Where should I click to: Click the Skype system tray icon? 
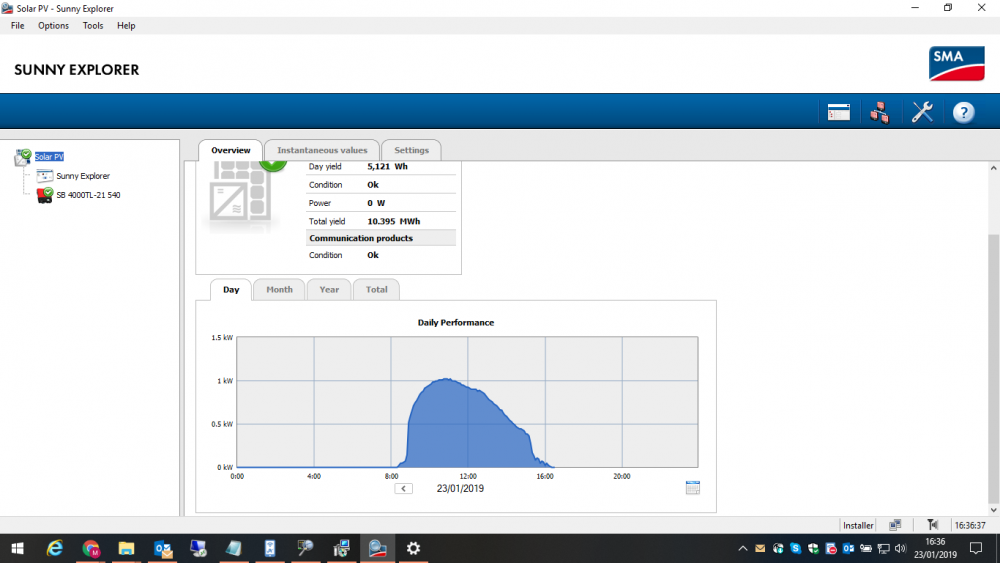coord(795,548)
